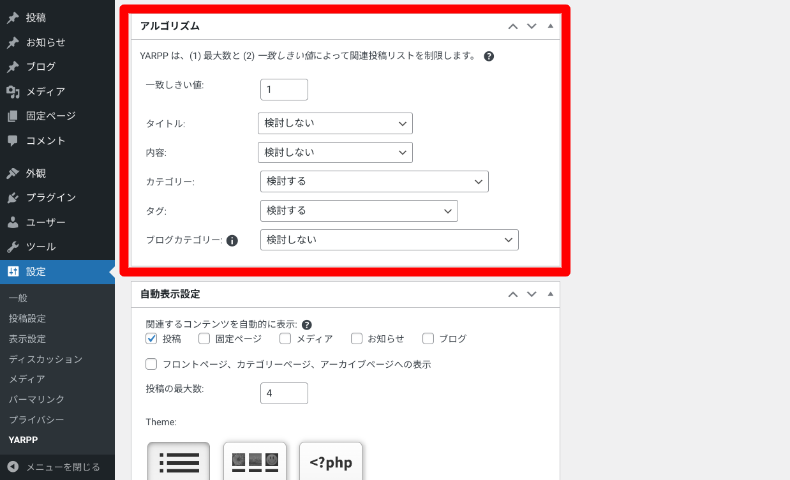
Task: Open the タイトル dropdown
Action: (x=335, y=123)
